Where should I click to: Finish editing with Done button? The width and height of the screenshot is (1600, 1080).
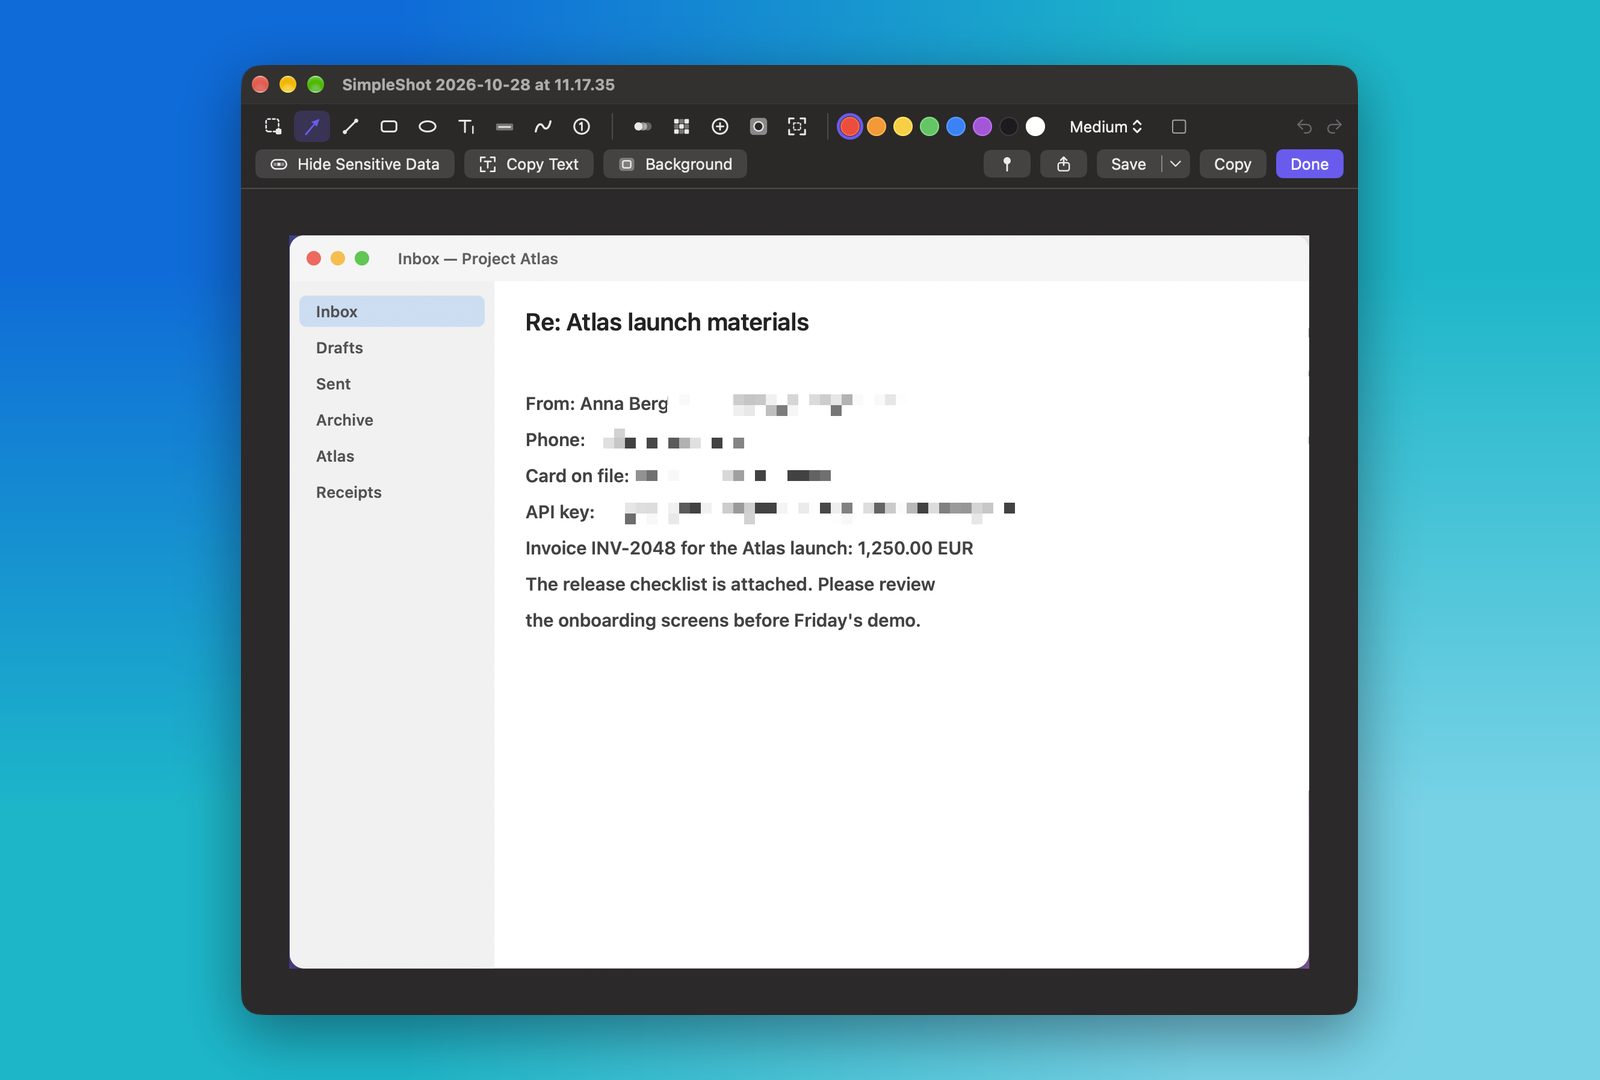[1310, 164]
